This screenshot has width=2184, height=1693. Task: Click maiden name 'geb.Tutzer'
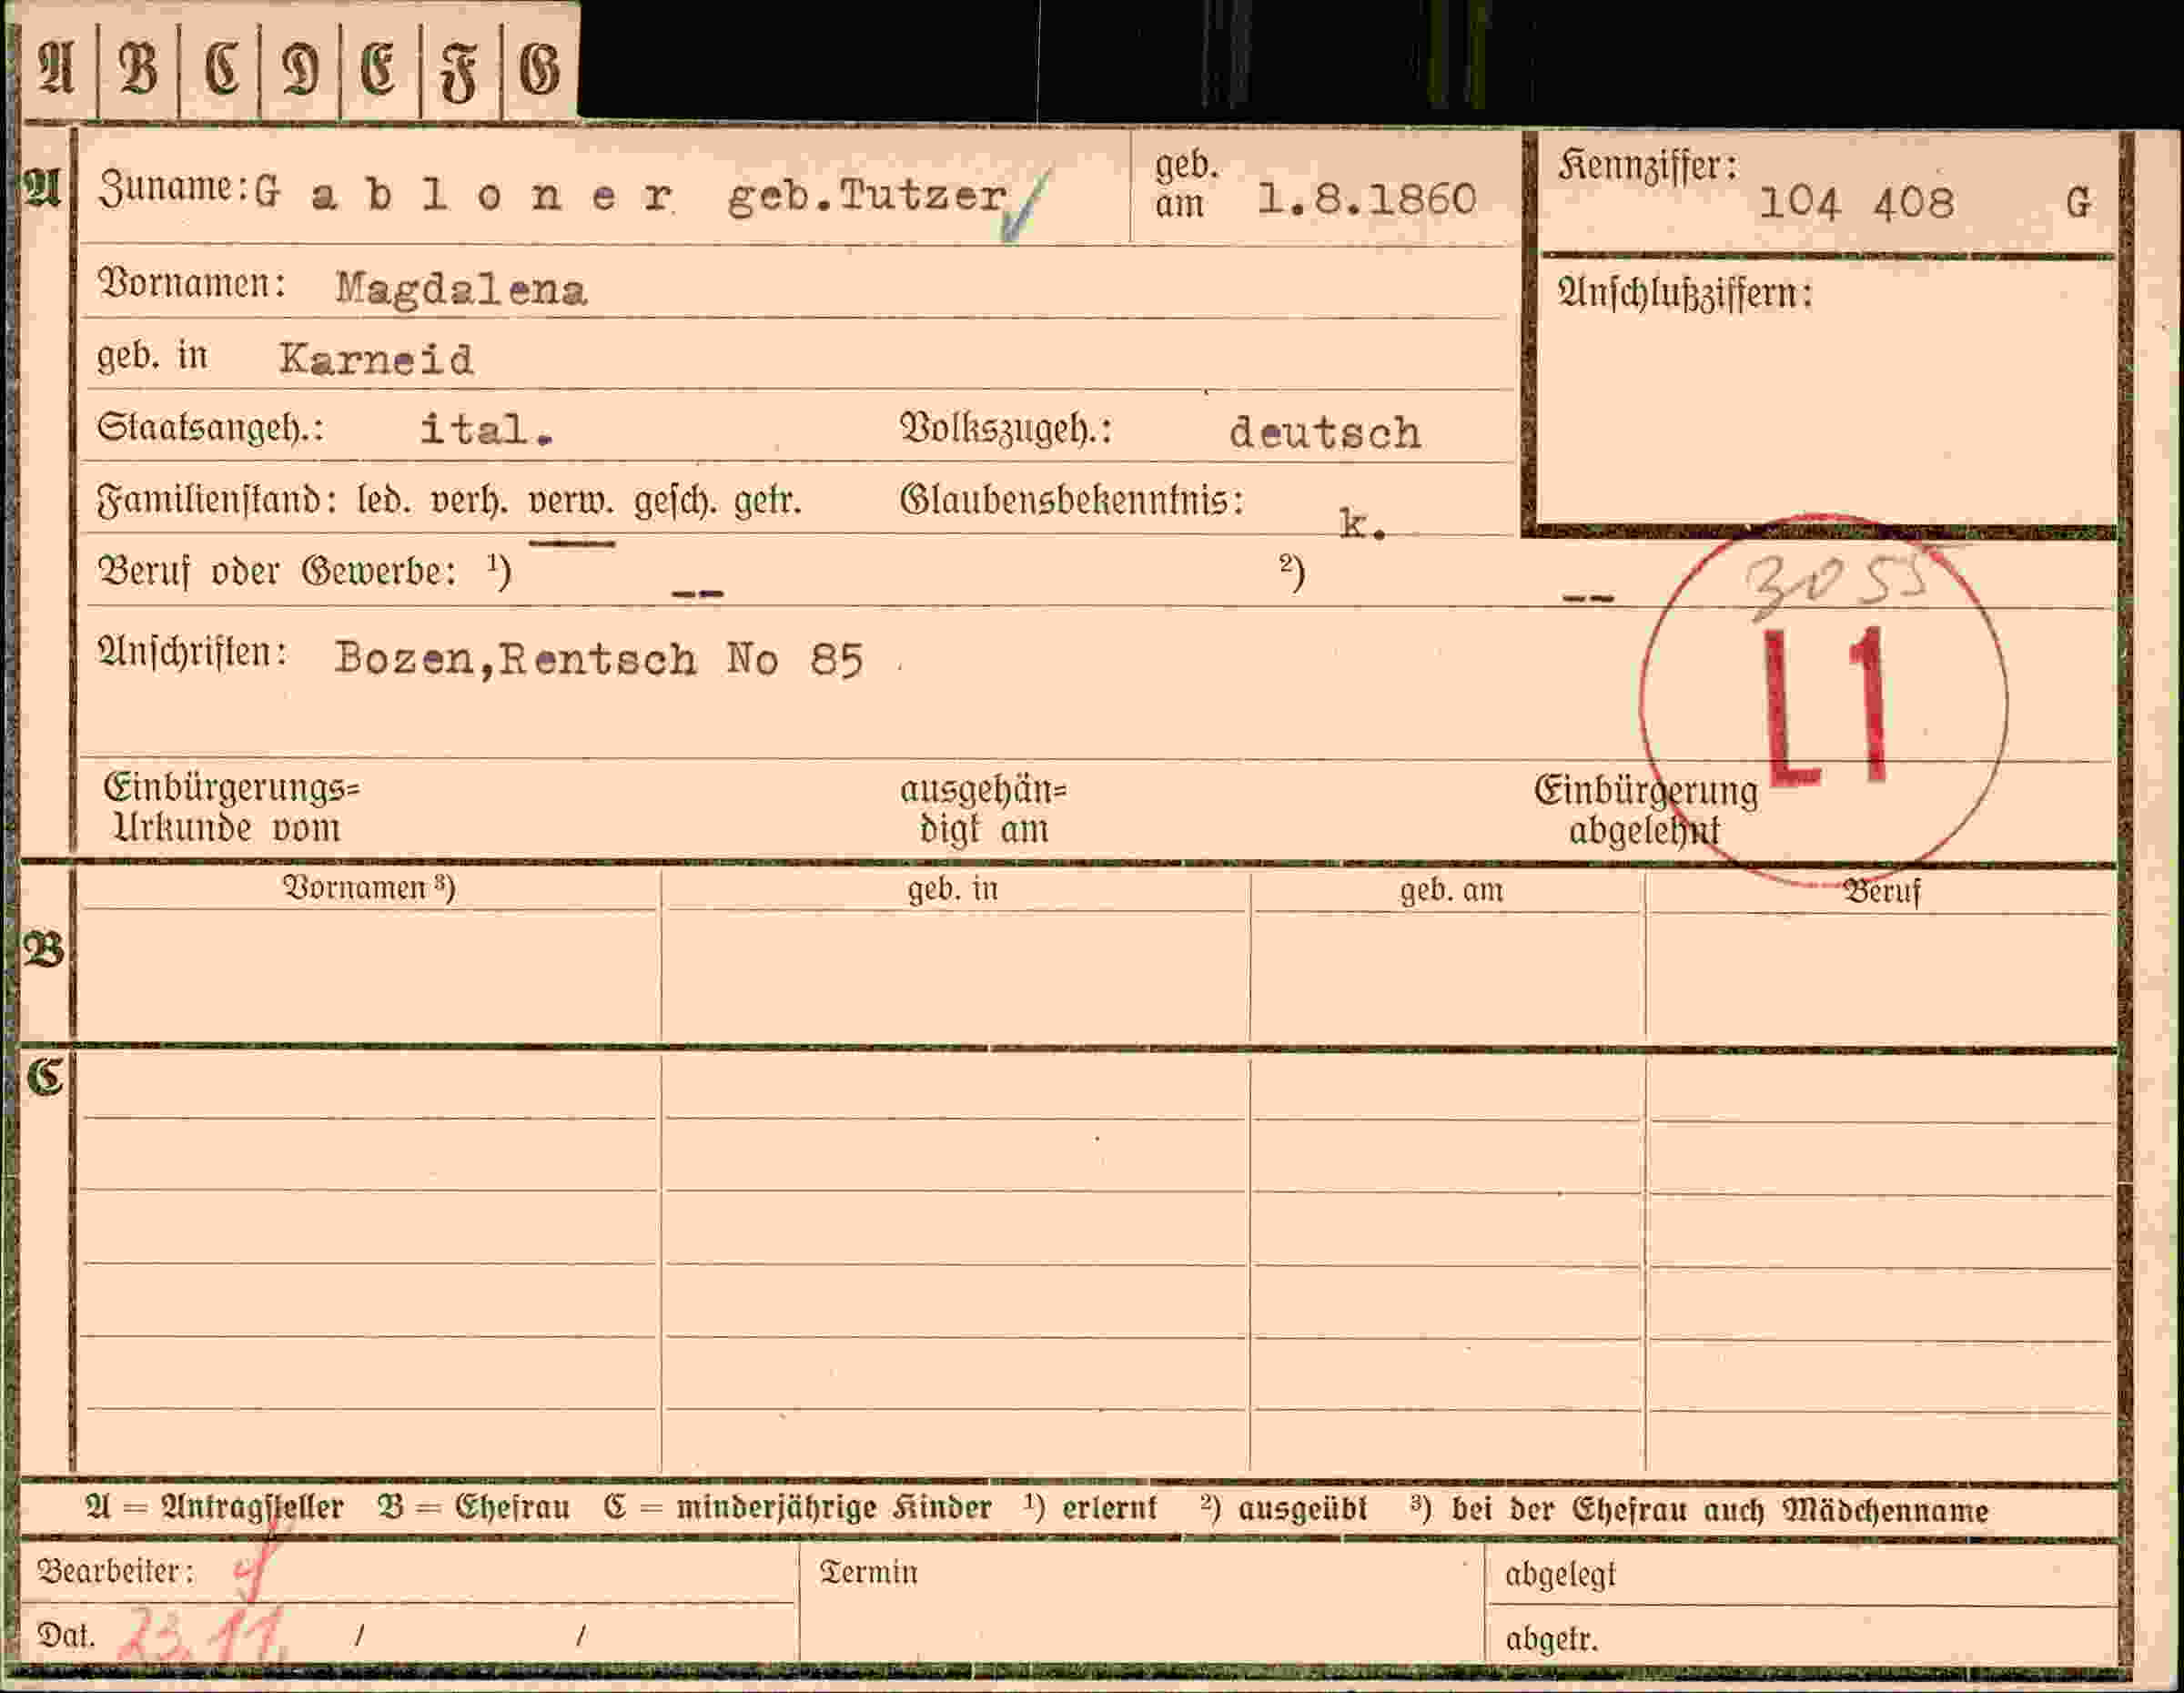[866, 197]
